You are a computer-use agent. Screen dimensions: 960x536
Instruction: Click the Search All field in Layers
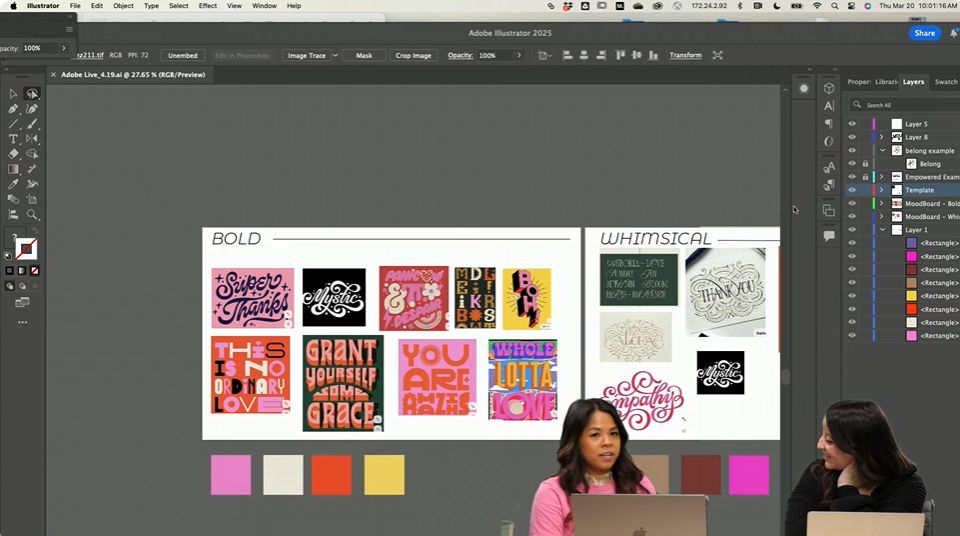point(907,105)
